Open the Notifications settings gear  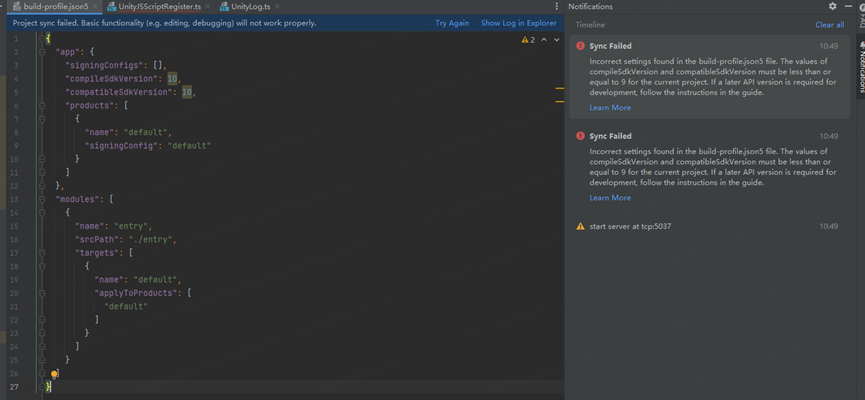[x=832, y=6]
